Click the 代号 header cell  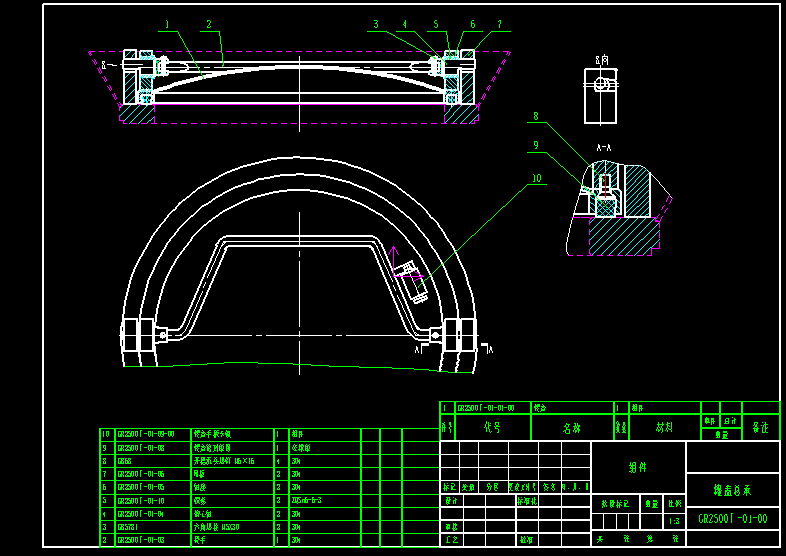coord(492,428)
